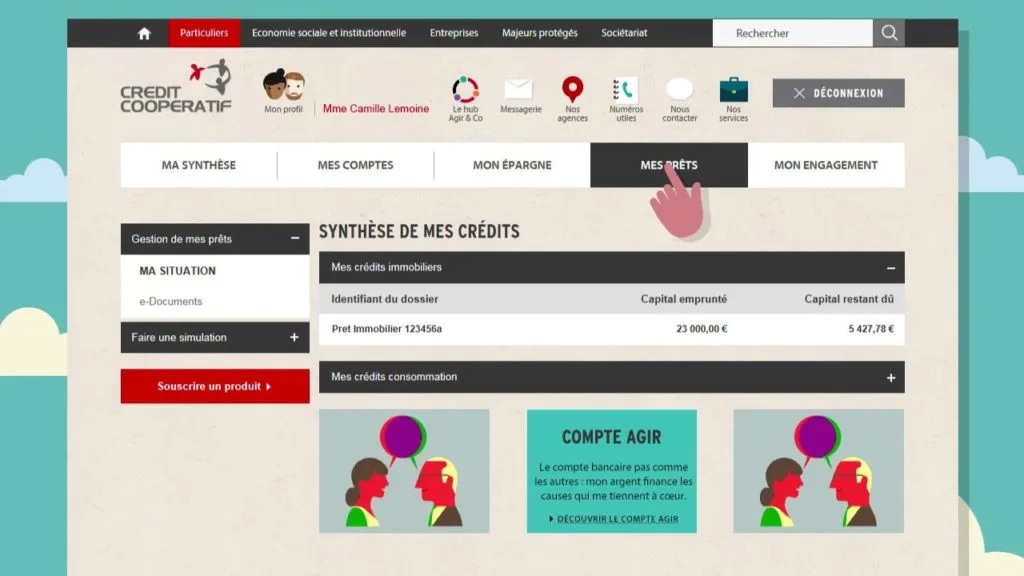Image resolution: width=1024 pixels, height=576 pixels.
Task: Open the Sociétariat menu item
Action: pos(624,33)
